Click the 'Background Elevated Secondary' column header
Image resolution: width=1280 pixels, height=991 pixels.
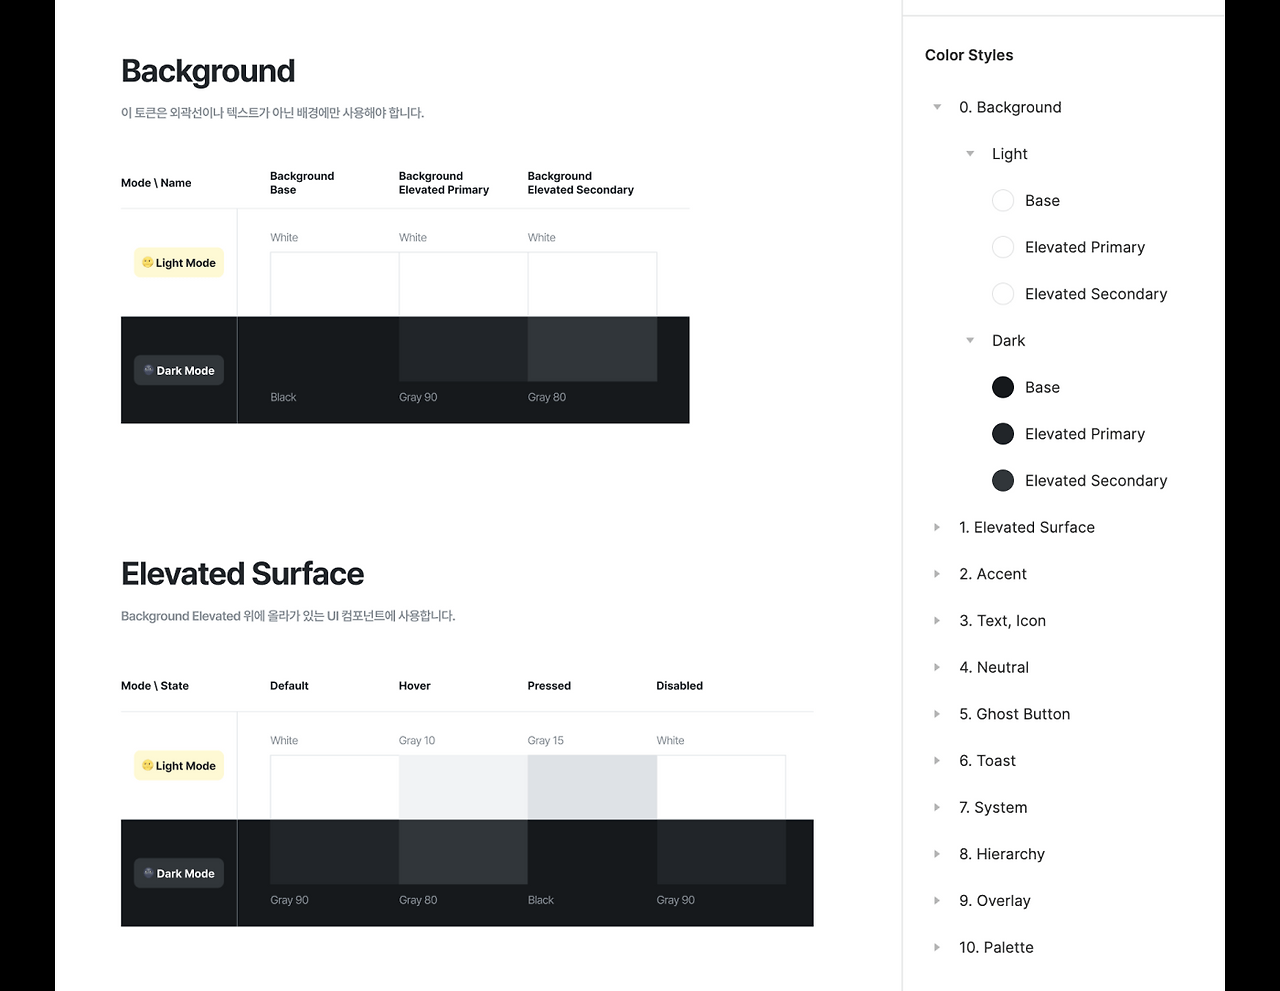pyautogui.click(x=581, y=183)
